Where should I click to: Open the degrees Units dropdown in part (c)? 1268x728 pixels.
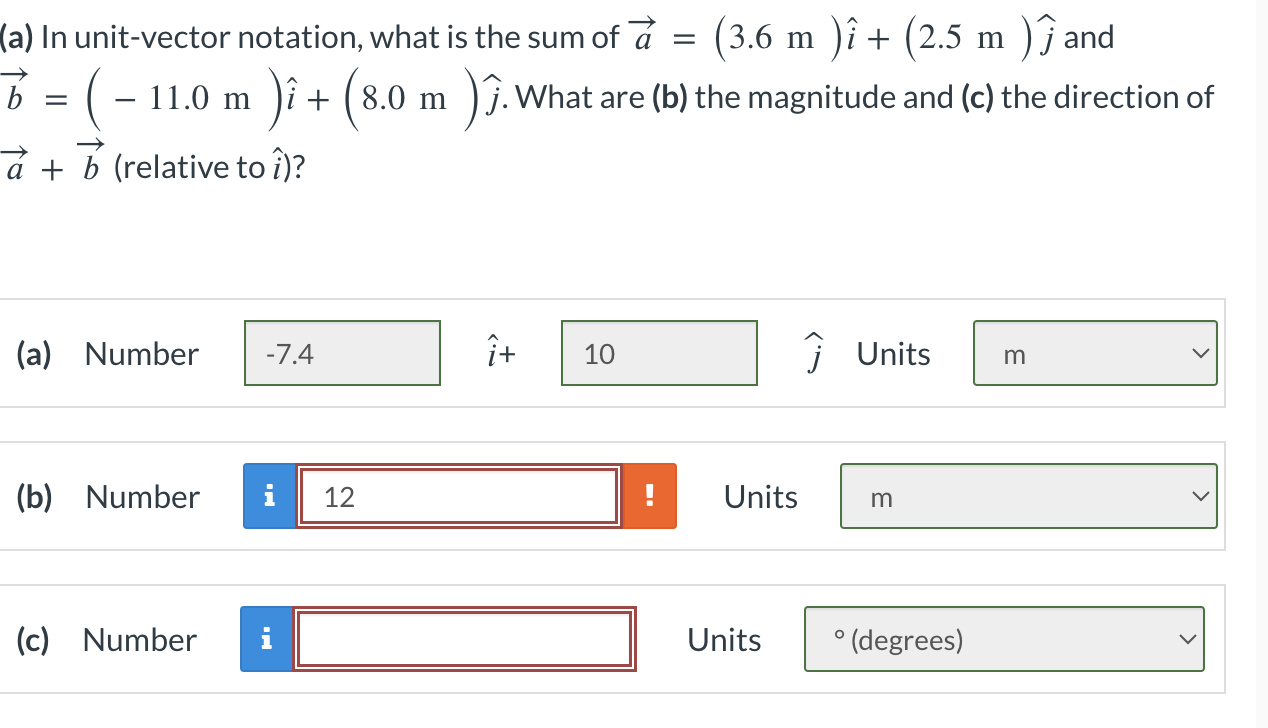pos(1004,639)
